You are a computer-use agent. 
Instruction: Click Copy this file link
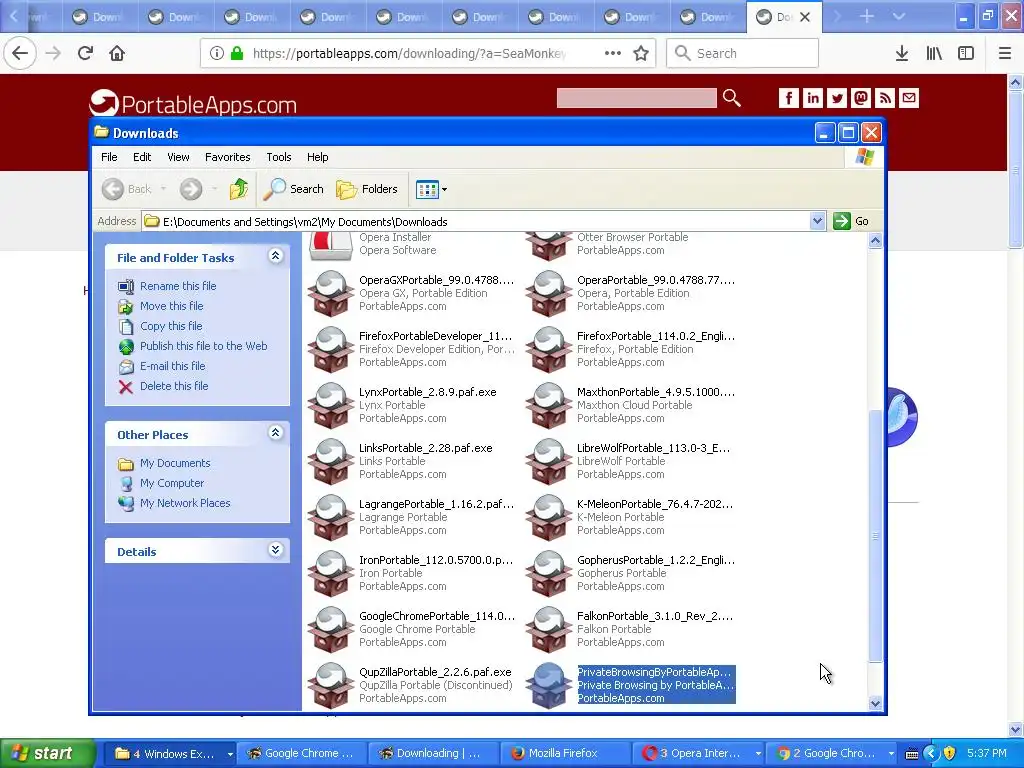coord(171,326)
